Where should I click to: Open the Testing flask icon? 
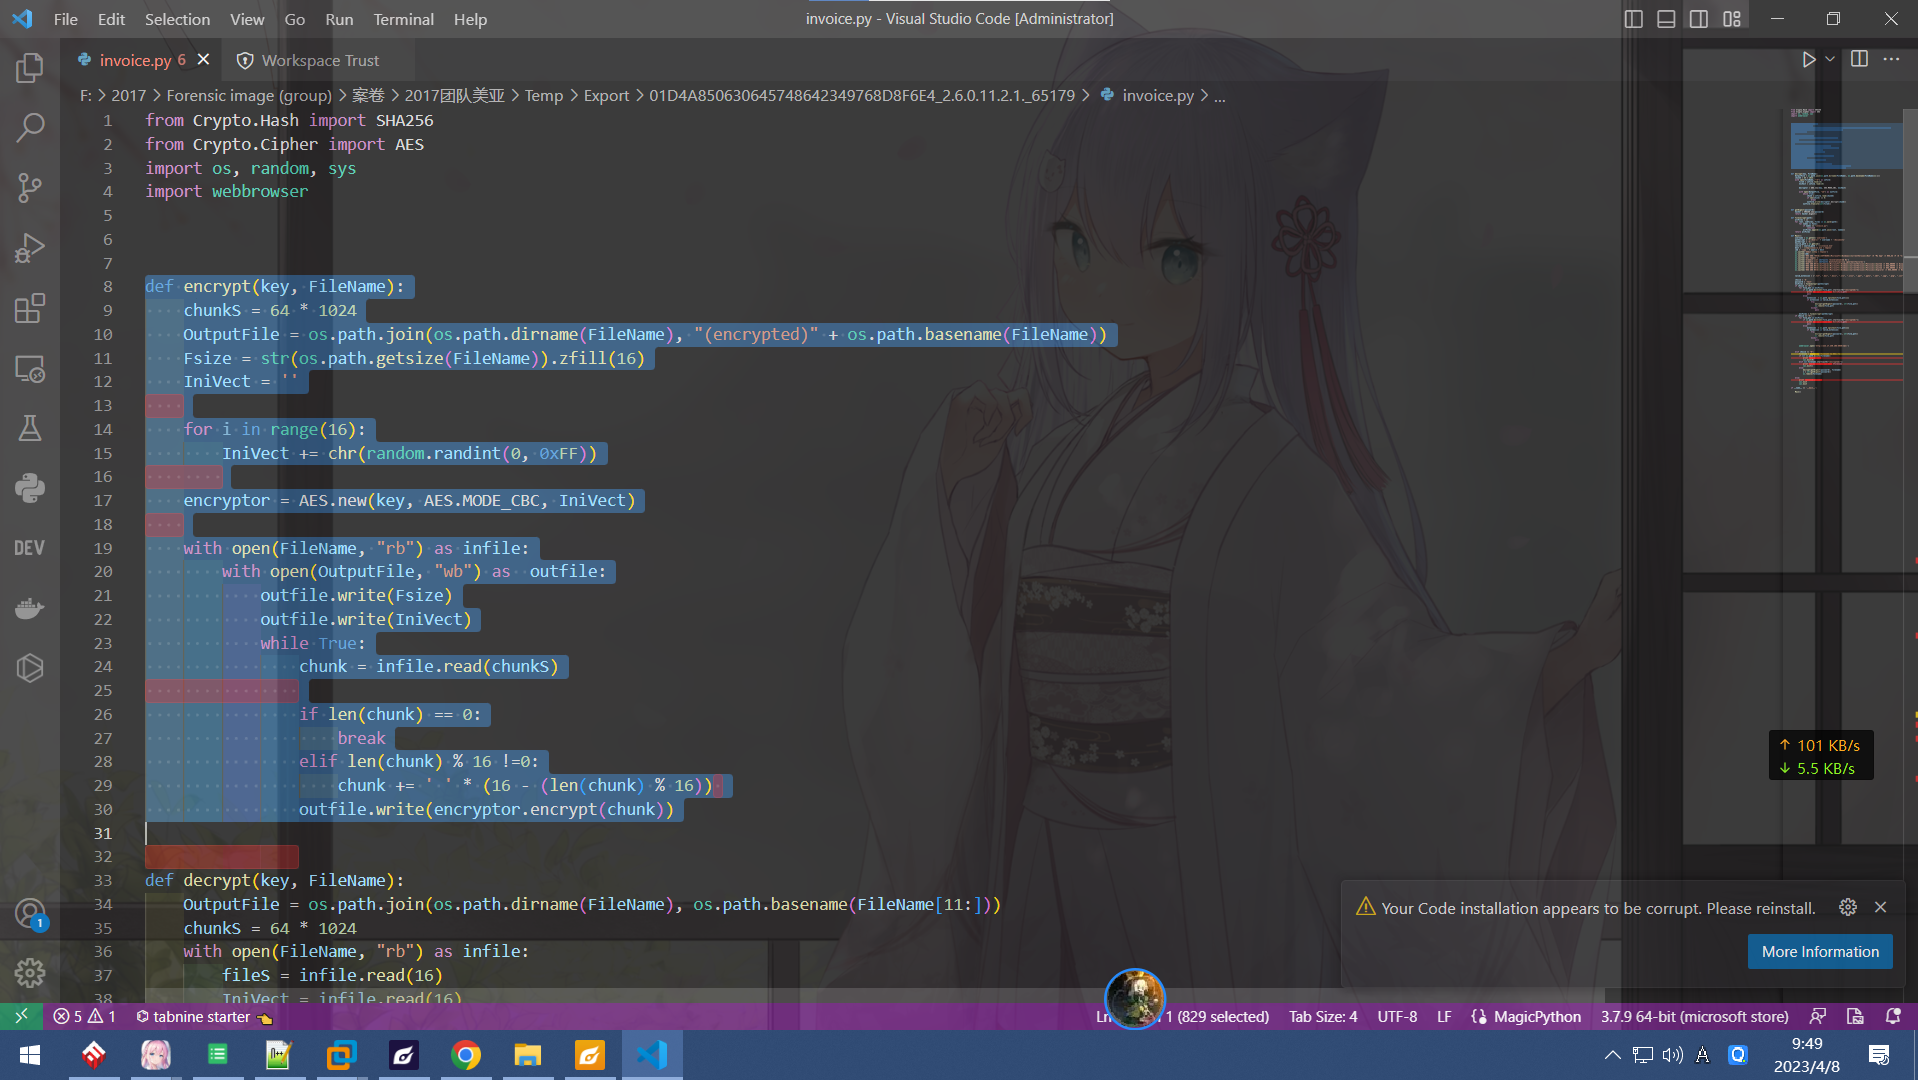point(30,428)
